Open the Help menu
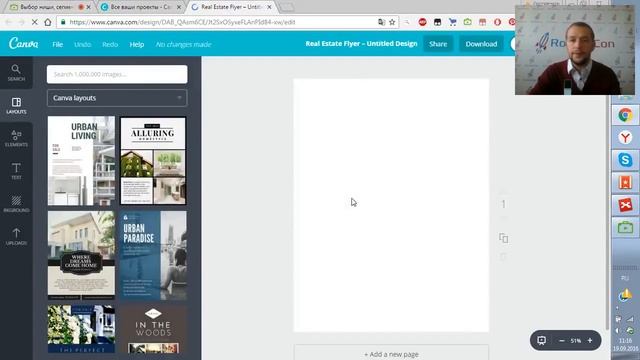Screen dimensions: 640x360 tap(137, 44)
